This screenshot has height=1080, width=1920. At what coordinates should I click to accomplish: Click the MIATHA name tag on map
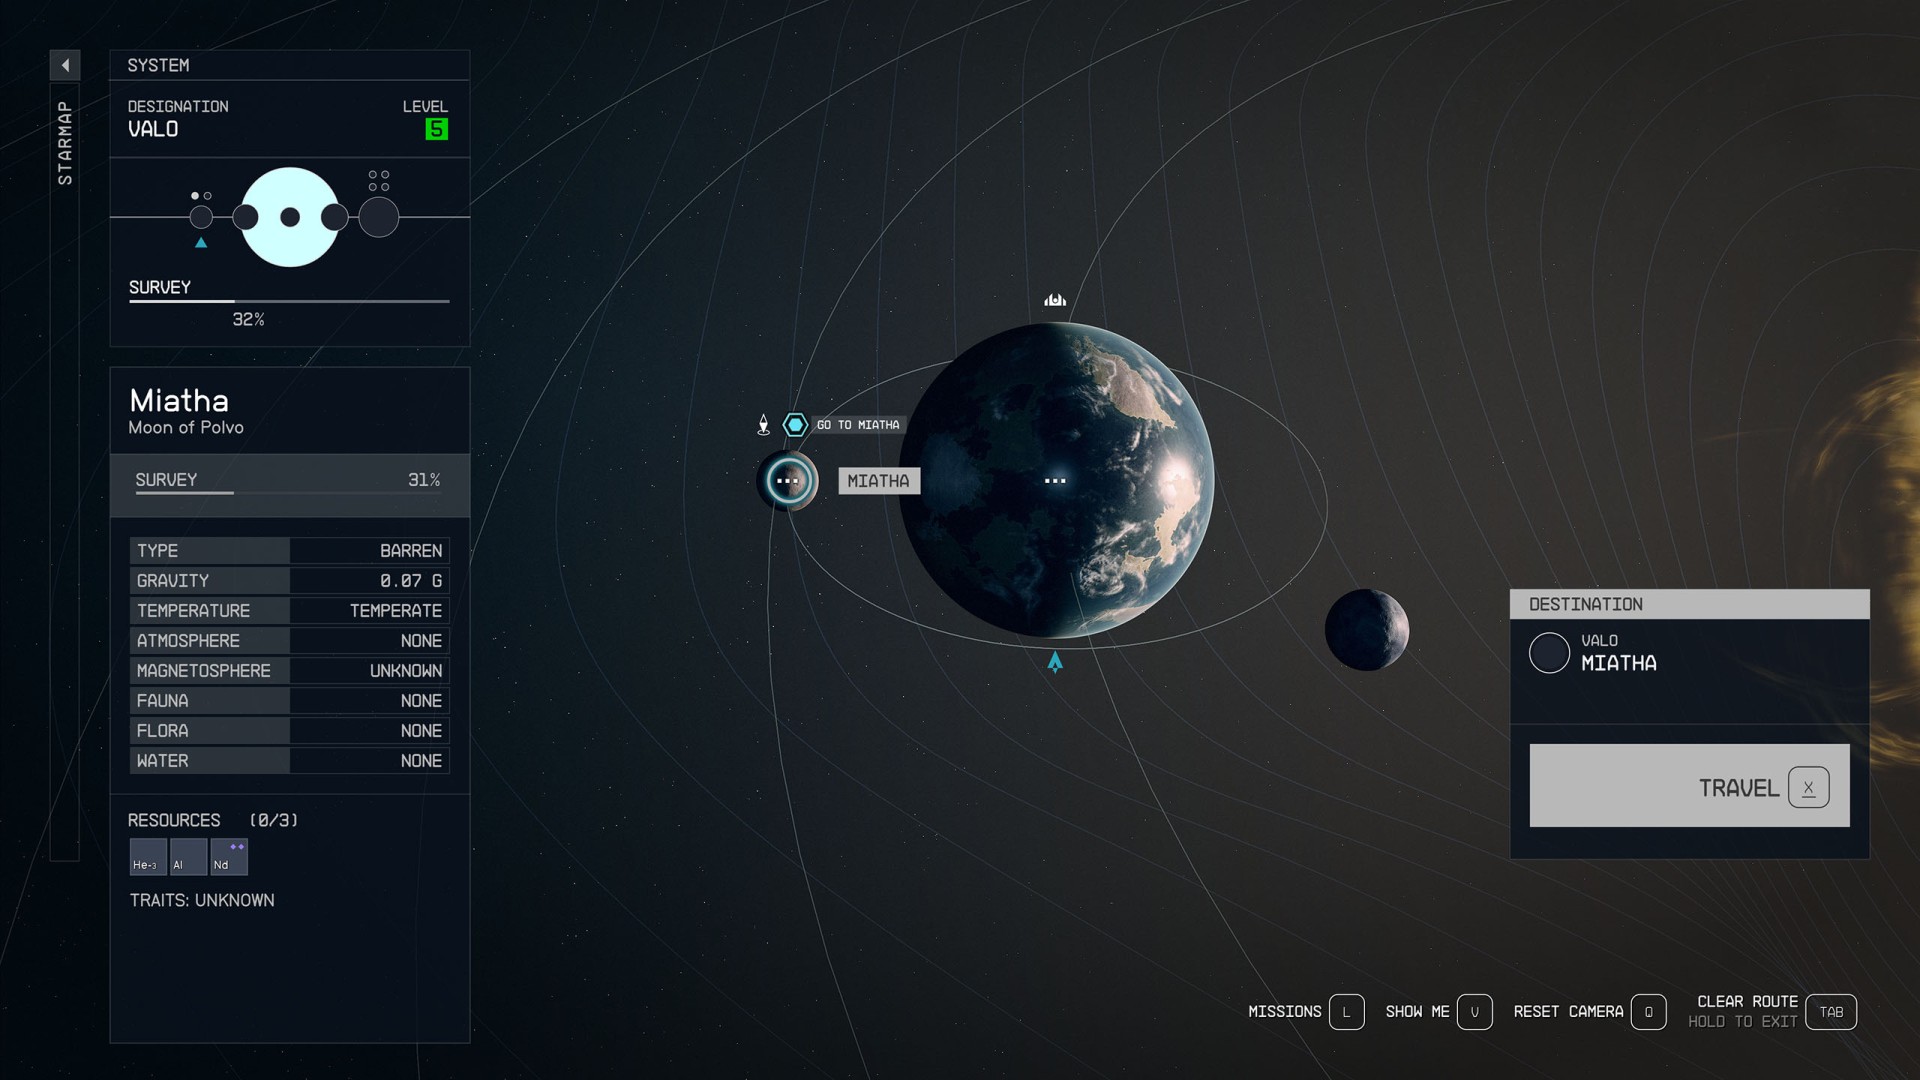coord(879,481)
